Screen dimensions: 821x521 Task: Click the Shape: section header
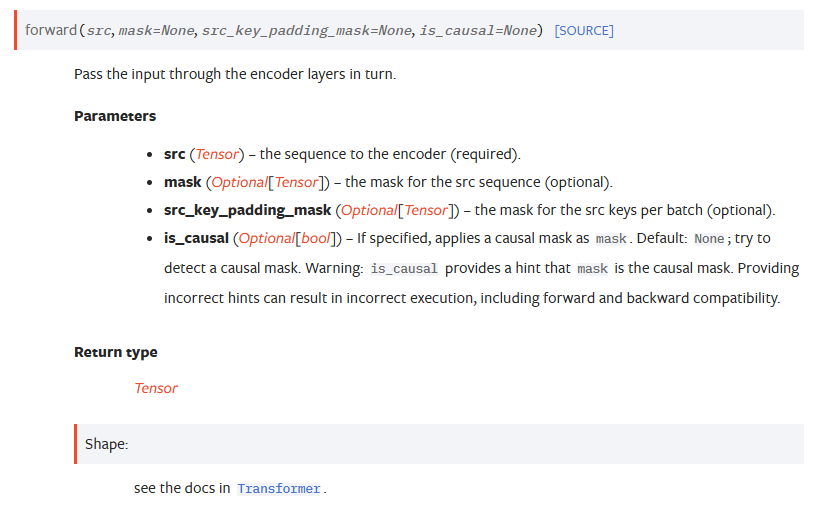pos(106,444)
